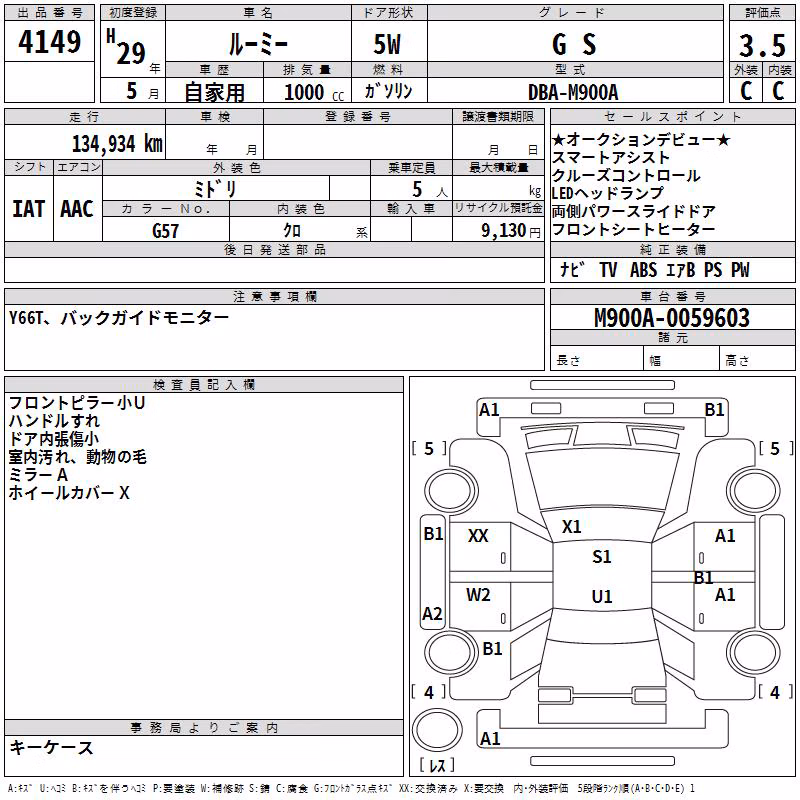Viewport: 800px width, 800px height.
Task: Select the shift type IAT
Action: (28, 209)
